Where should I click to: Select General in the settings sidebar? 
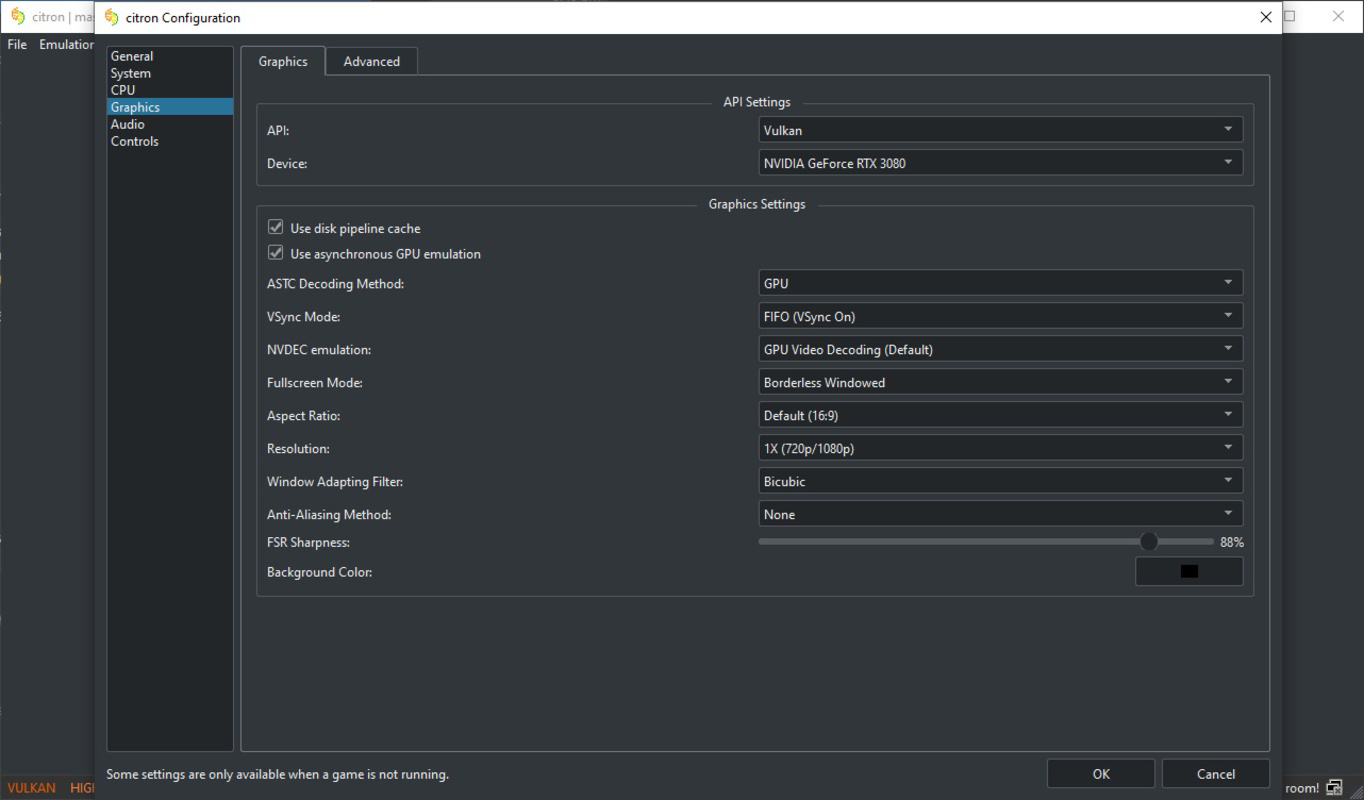[x=170, y=56]
